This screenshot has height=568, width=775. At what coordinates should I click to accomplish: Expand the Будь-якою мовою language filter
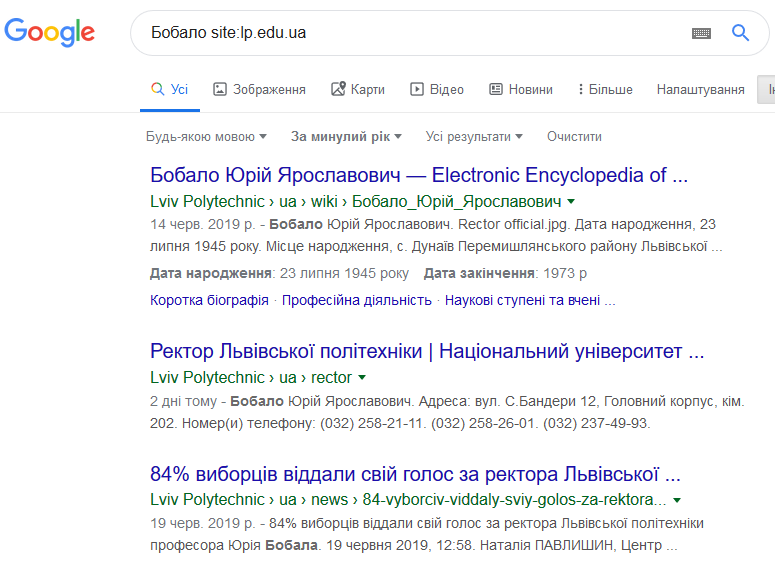coord(206,136)
